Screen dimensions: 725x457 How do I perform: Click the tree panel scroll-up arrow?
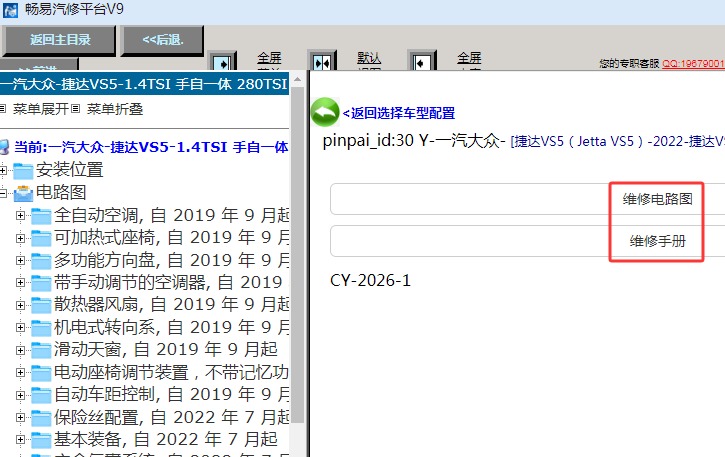click(x=297, y=80)
